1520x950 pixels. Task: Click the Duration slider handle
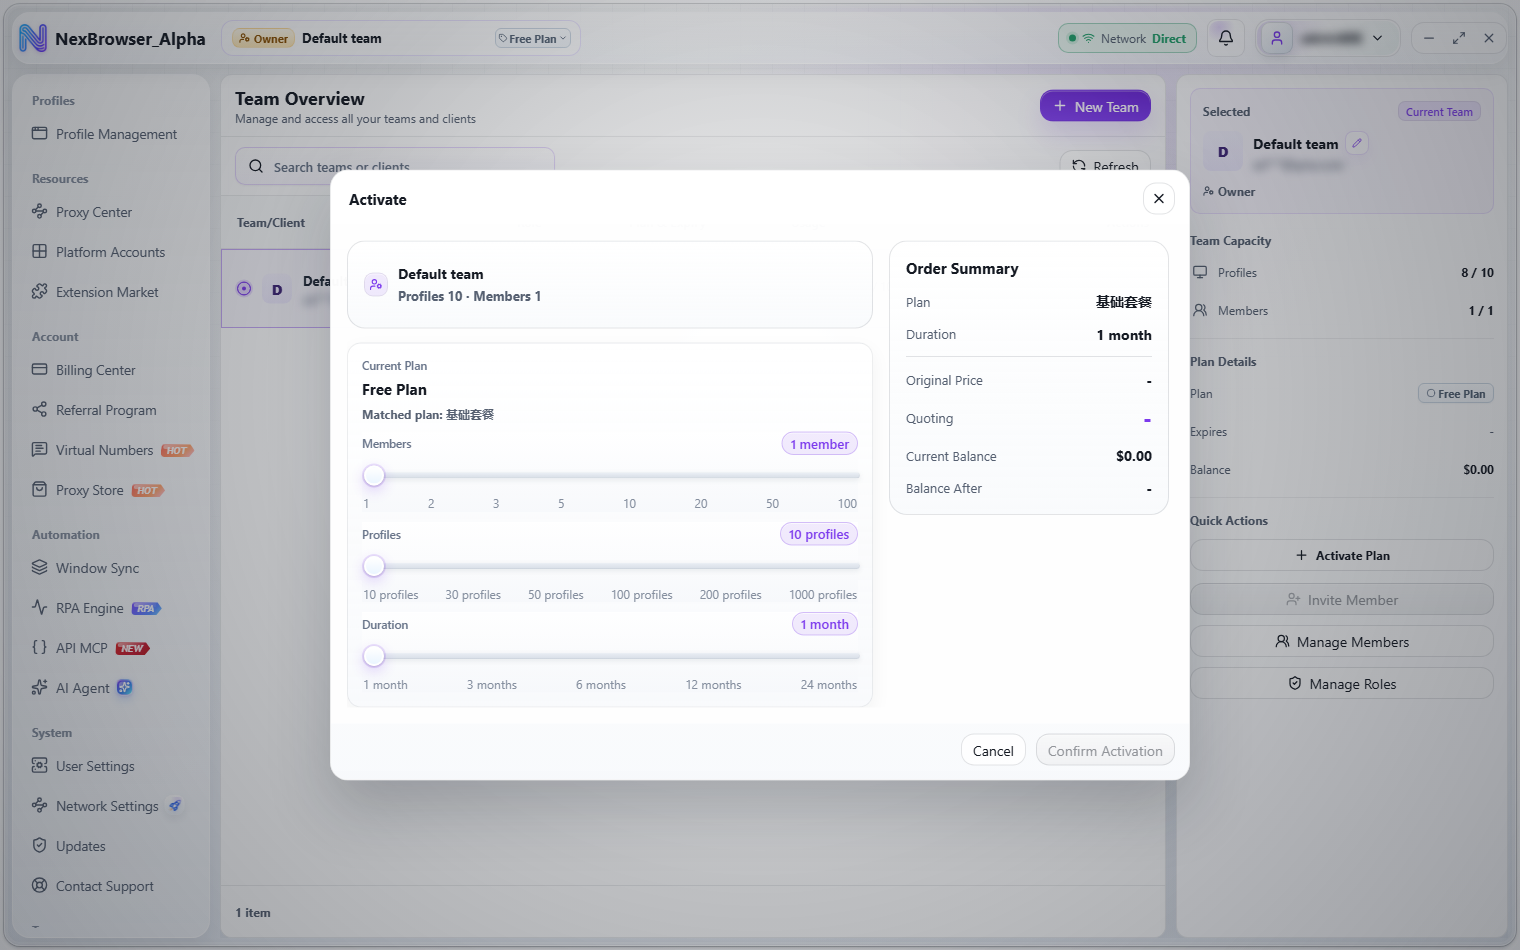374,656
